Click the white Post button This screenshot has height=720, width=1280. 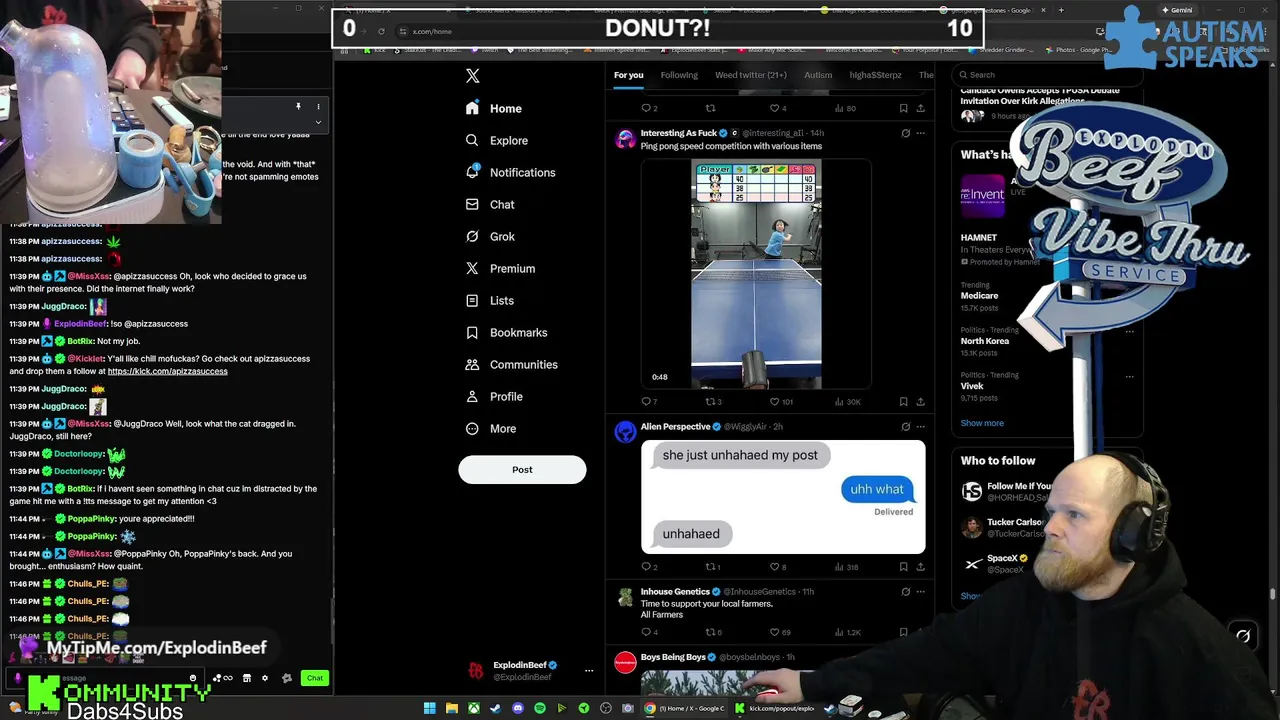(x=522, y=469)
